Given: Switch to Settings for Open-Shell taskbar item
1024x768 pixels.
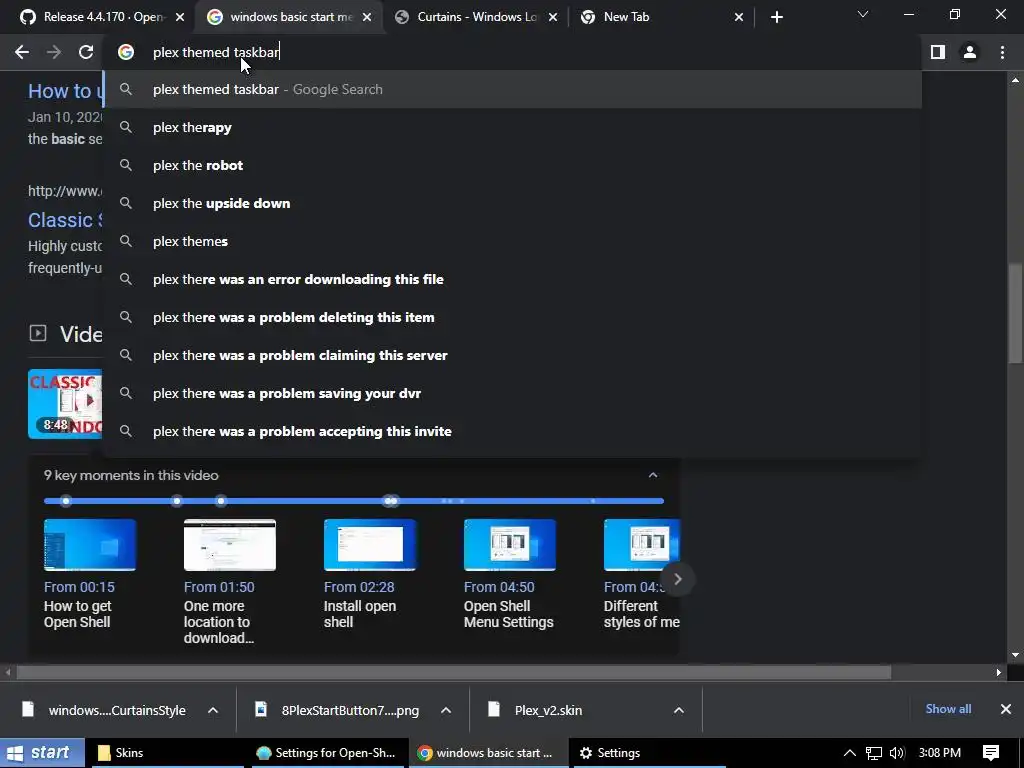Looking at the screenshot, I should pyautogui.click(x=327, y=753).
